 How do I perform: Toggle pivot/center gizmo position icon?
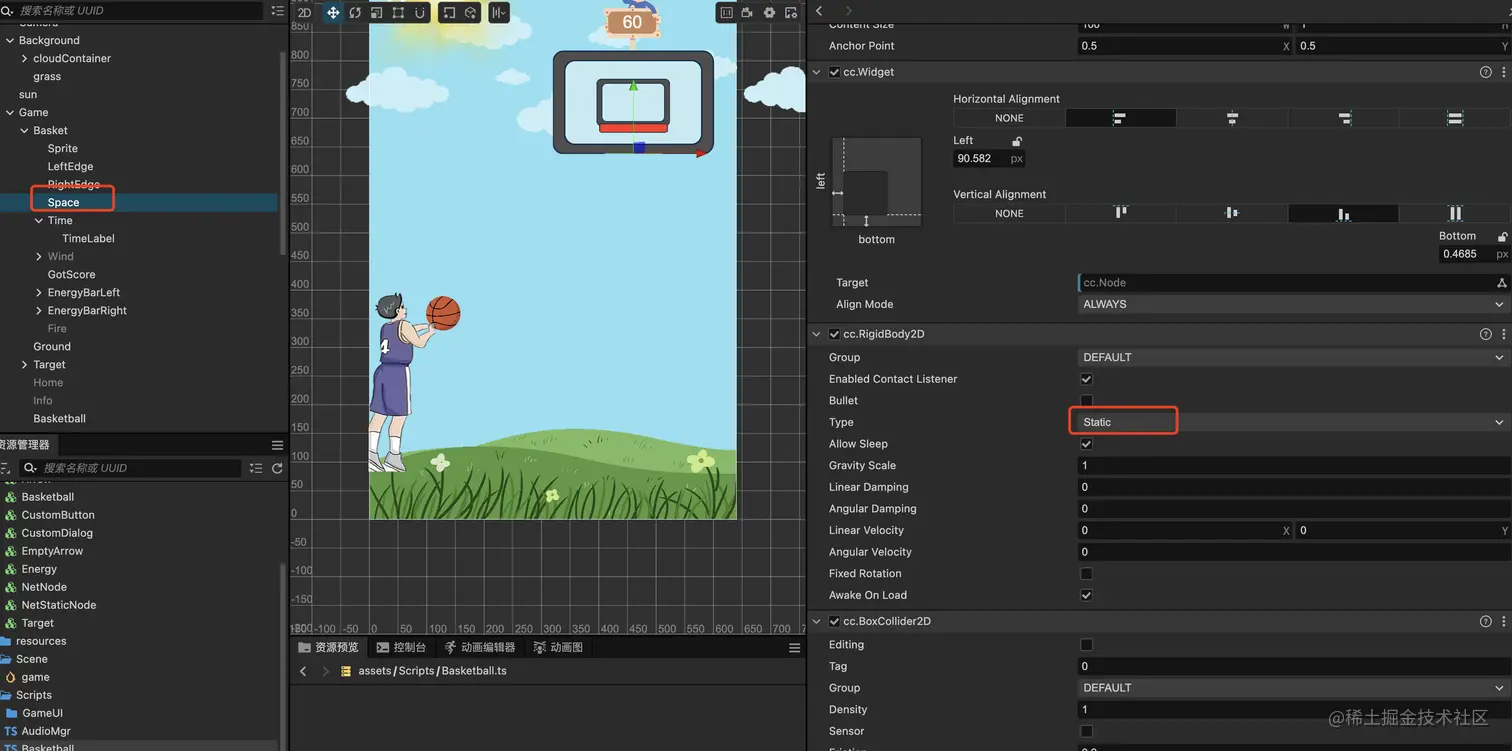point(448,13)
